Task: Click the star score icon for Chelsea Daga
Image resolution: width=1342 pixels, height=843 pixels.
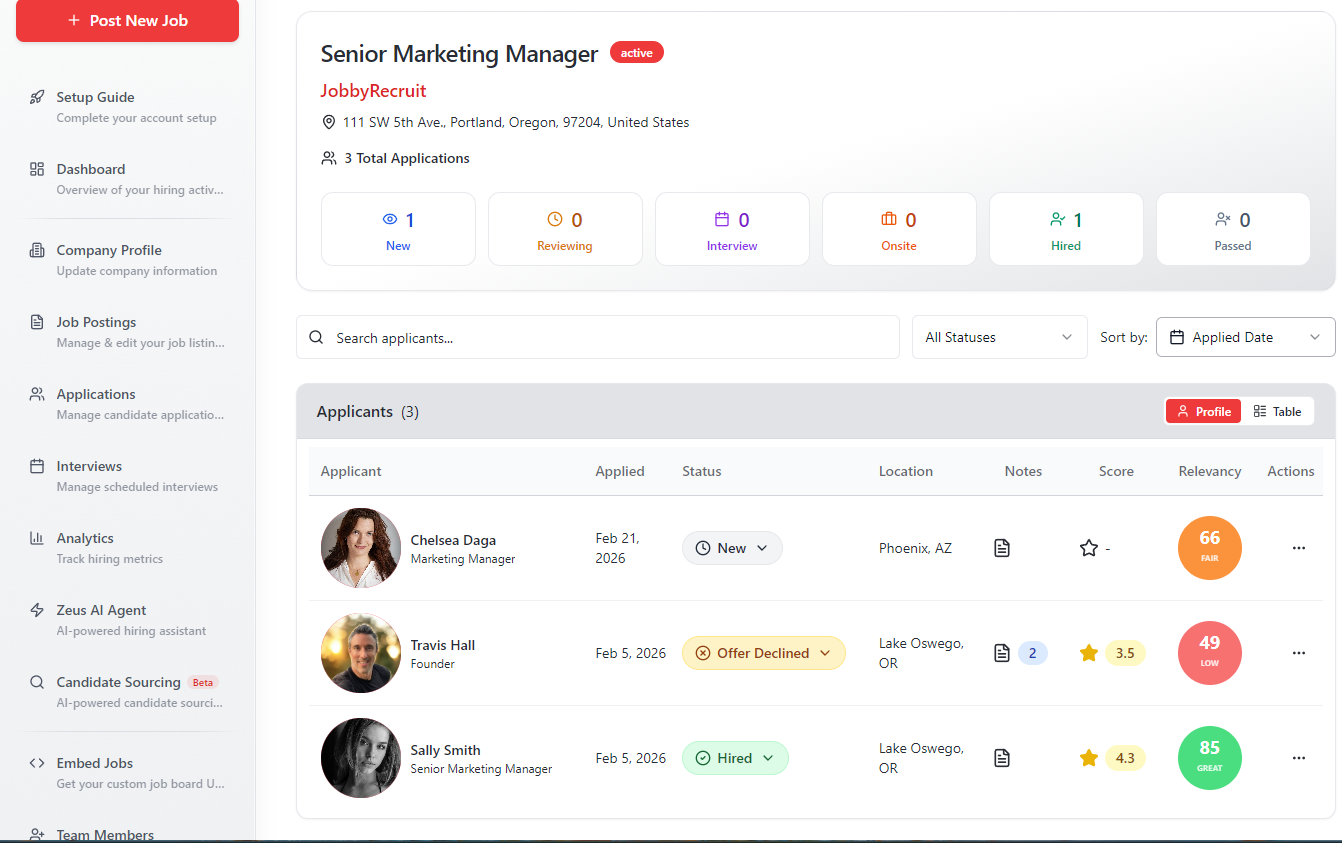Action: [x=1089, y=548]
